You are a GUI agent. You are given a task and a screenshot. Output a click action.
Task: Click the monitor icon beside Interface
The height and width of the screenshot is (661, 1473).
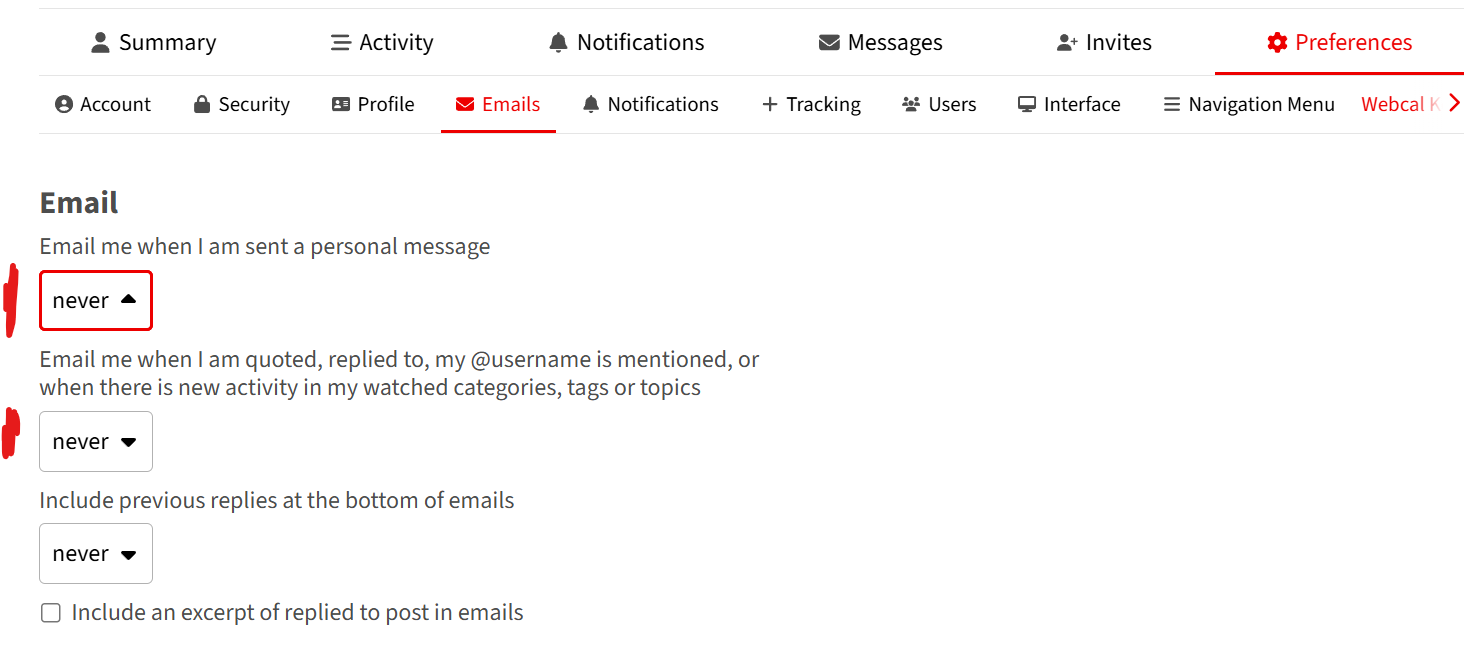(1027, 105)
